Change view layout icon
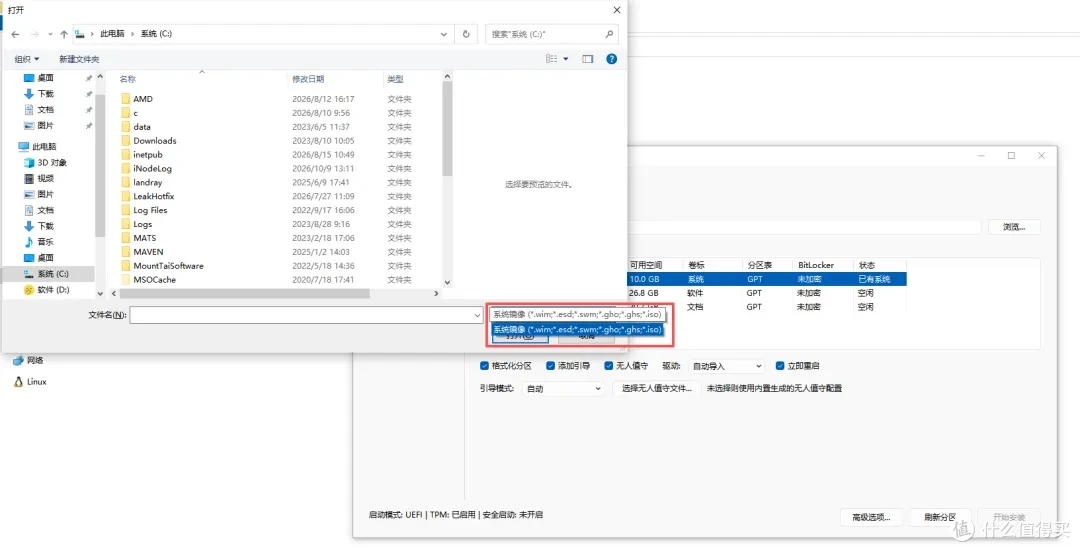 tap(552, 59)
